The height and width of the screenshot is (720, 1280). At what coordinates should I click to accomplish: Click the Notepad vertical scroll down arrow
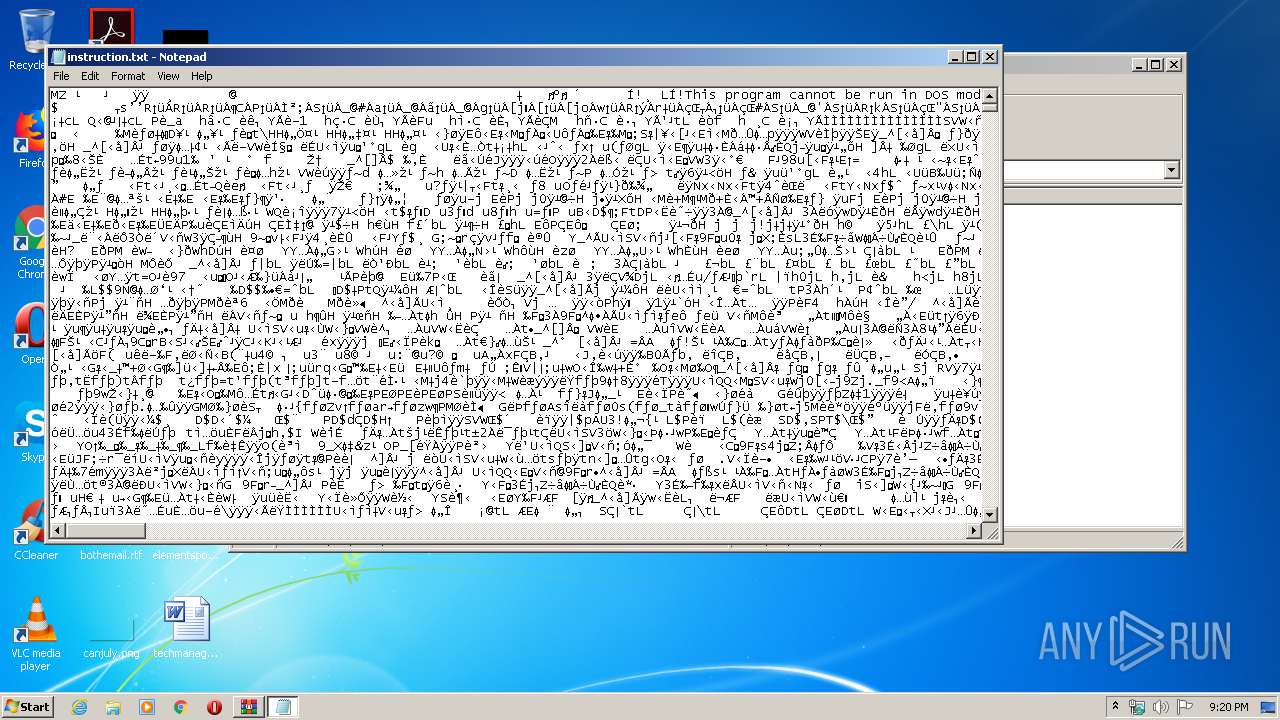click(990, 514)
